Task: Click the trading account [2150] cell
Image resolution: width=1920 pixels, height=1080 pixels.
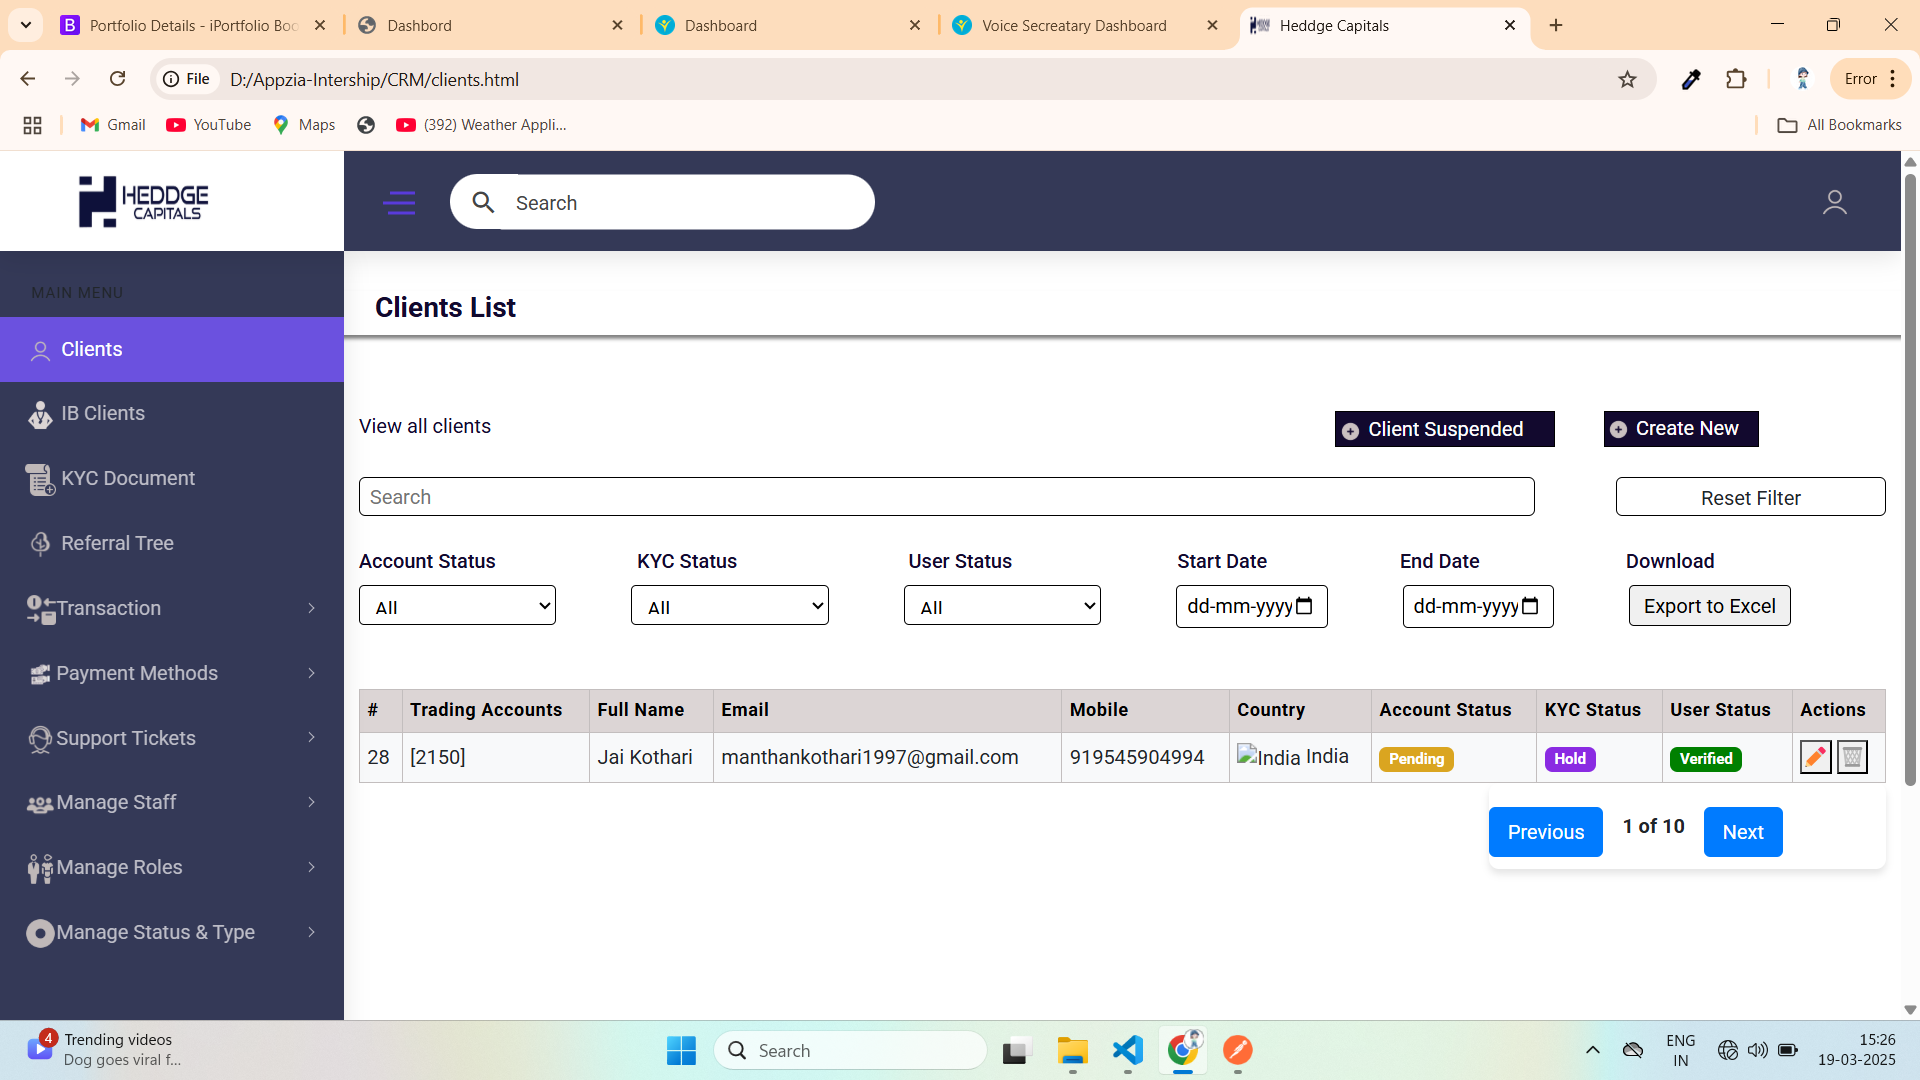Action: point(495,757)
